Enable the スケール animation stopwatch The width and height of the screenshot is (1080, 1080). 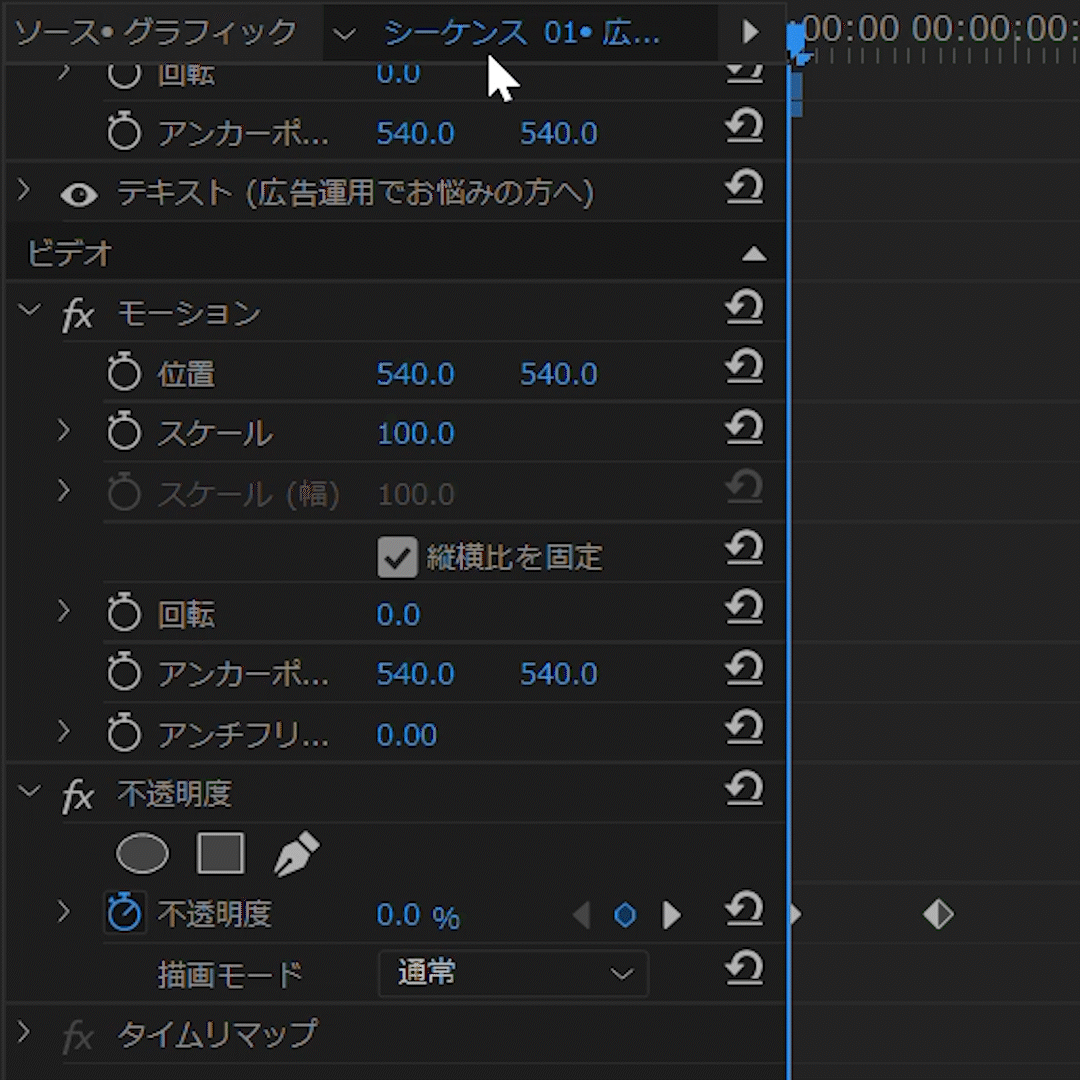click(124, 433)
